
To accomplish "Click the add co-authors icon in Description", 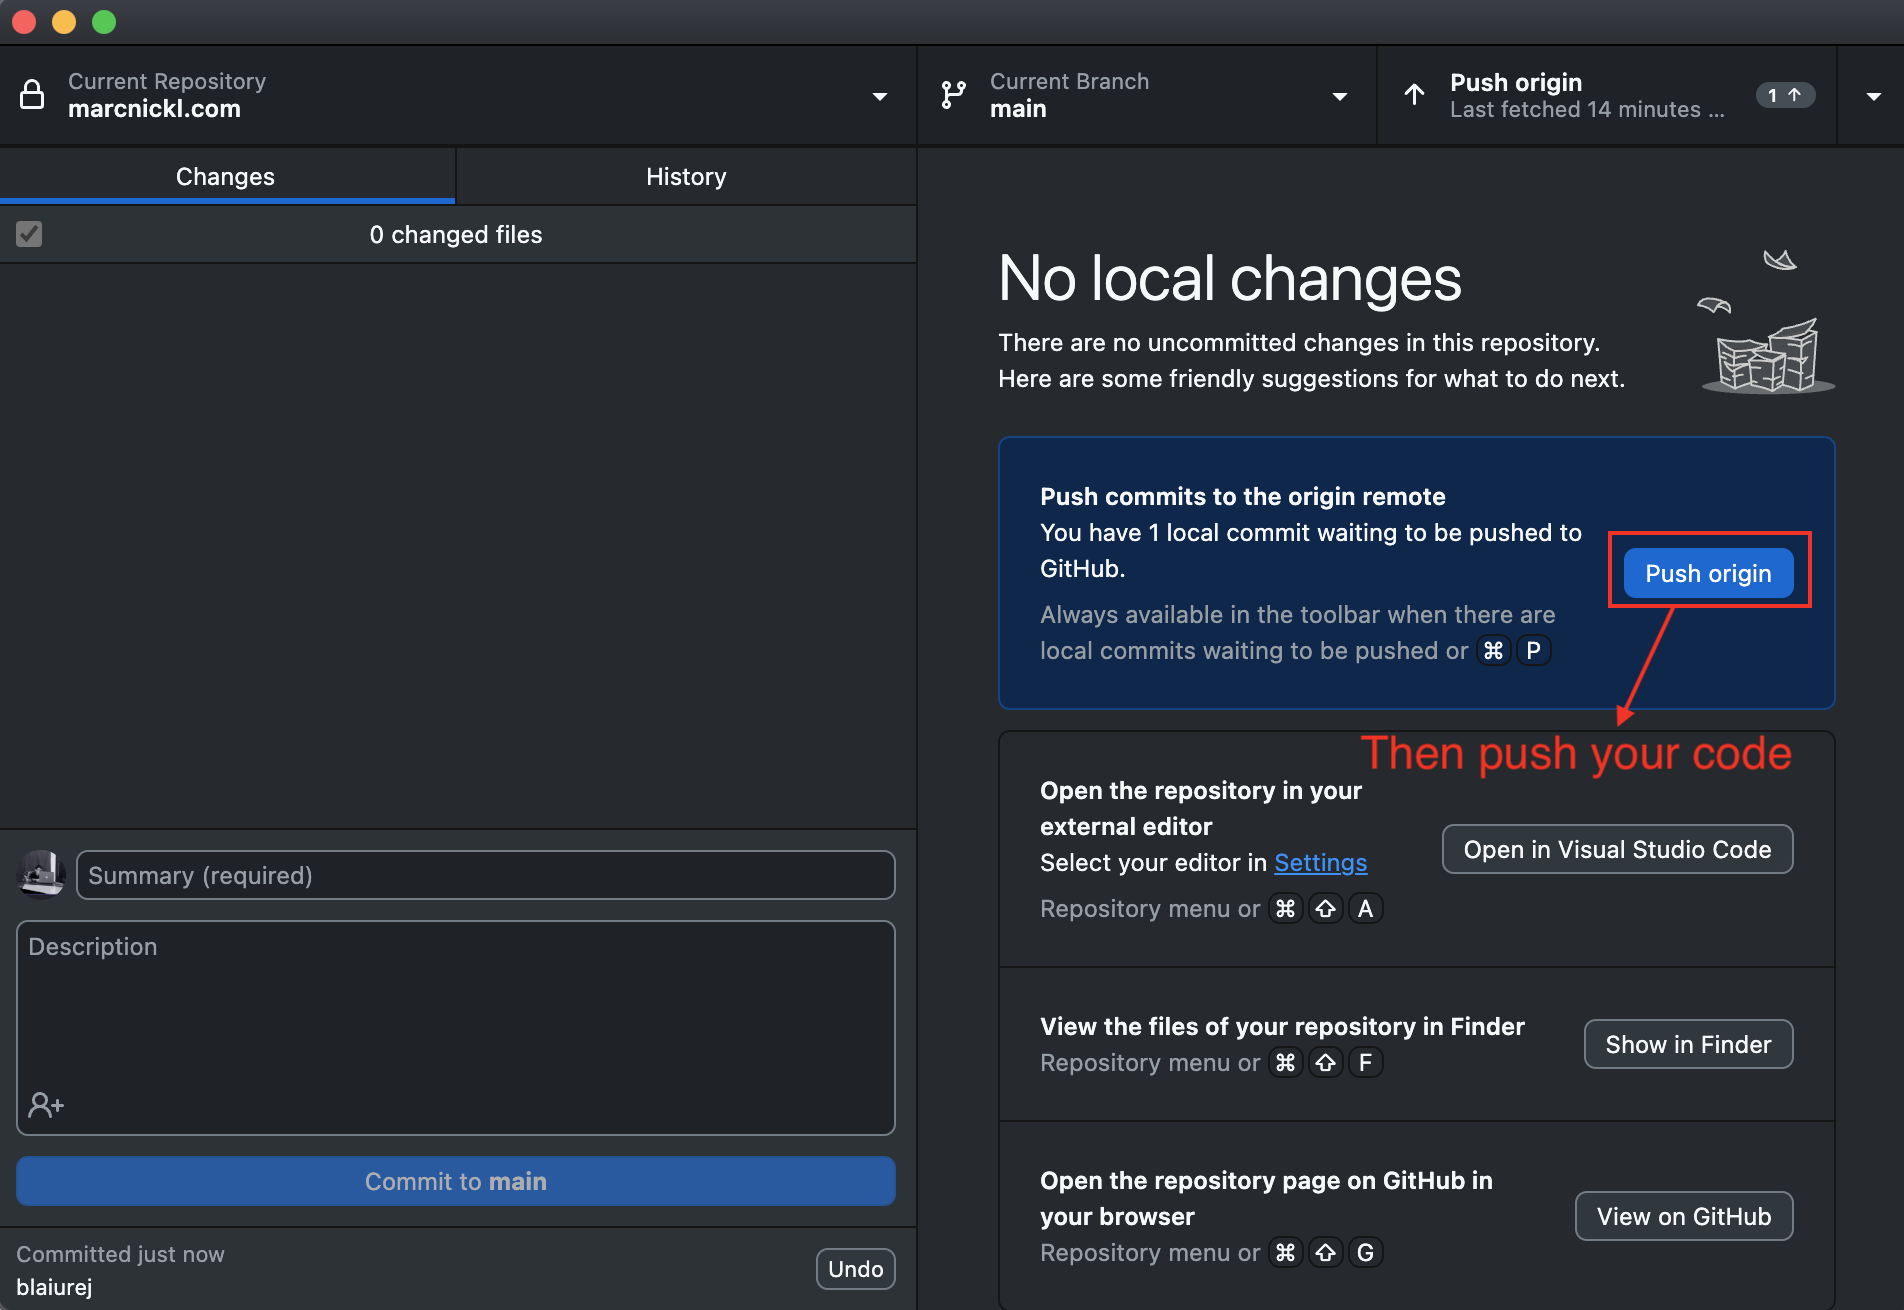I will point(46,1104).
